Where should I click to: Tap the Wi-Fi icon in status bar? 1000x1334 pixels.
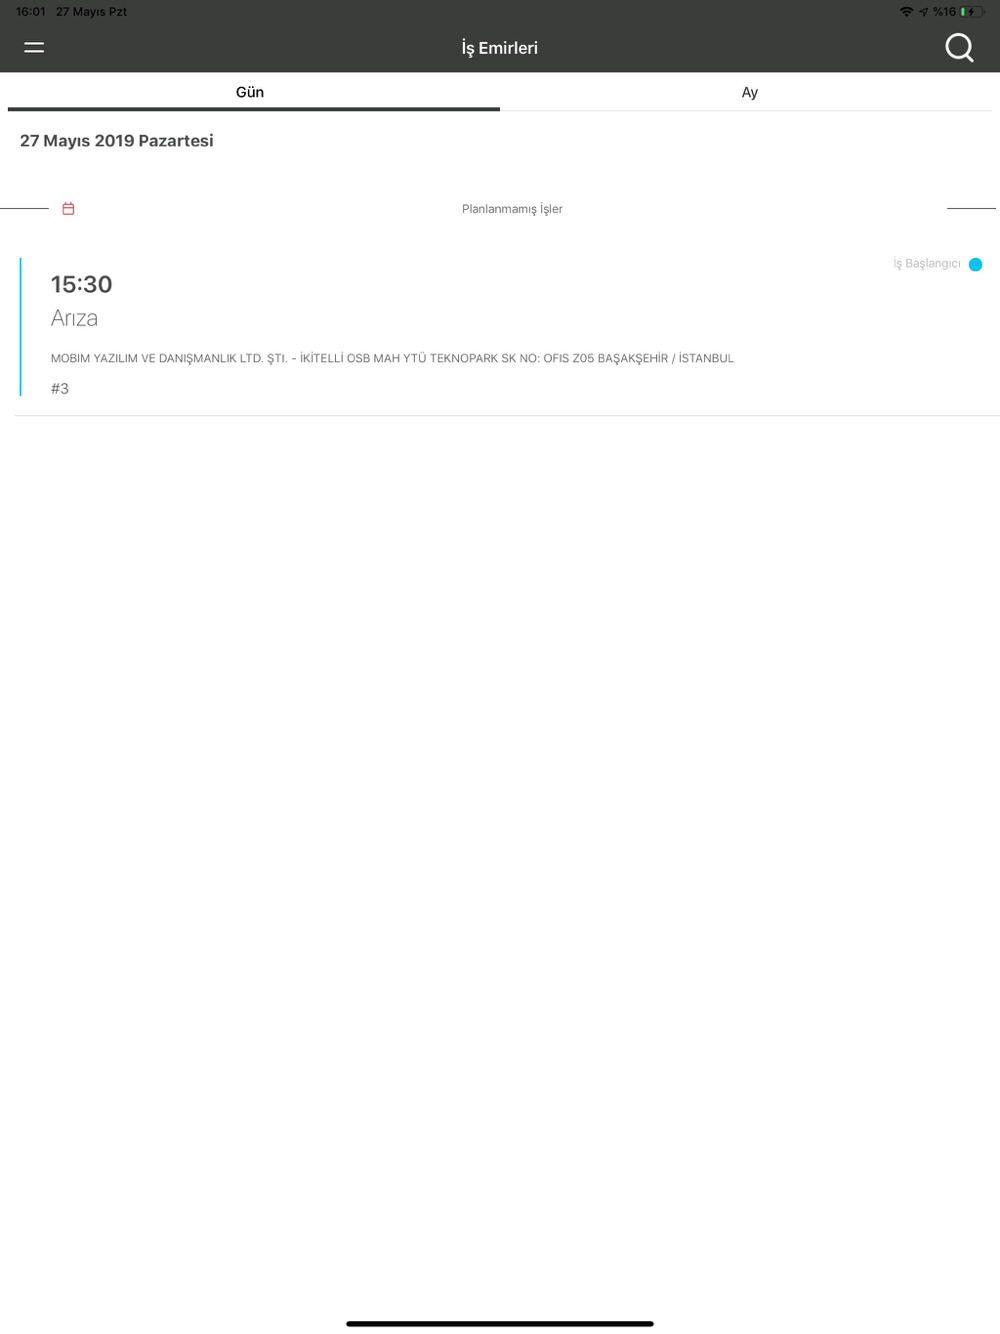coord(906,12)
